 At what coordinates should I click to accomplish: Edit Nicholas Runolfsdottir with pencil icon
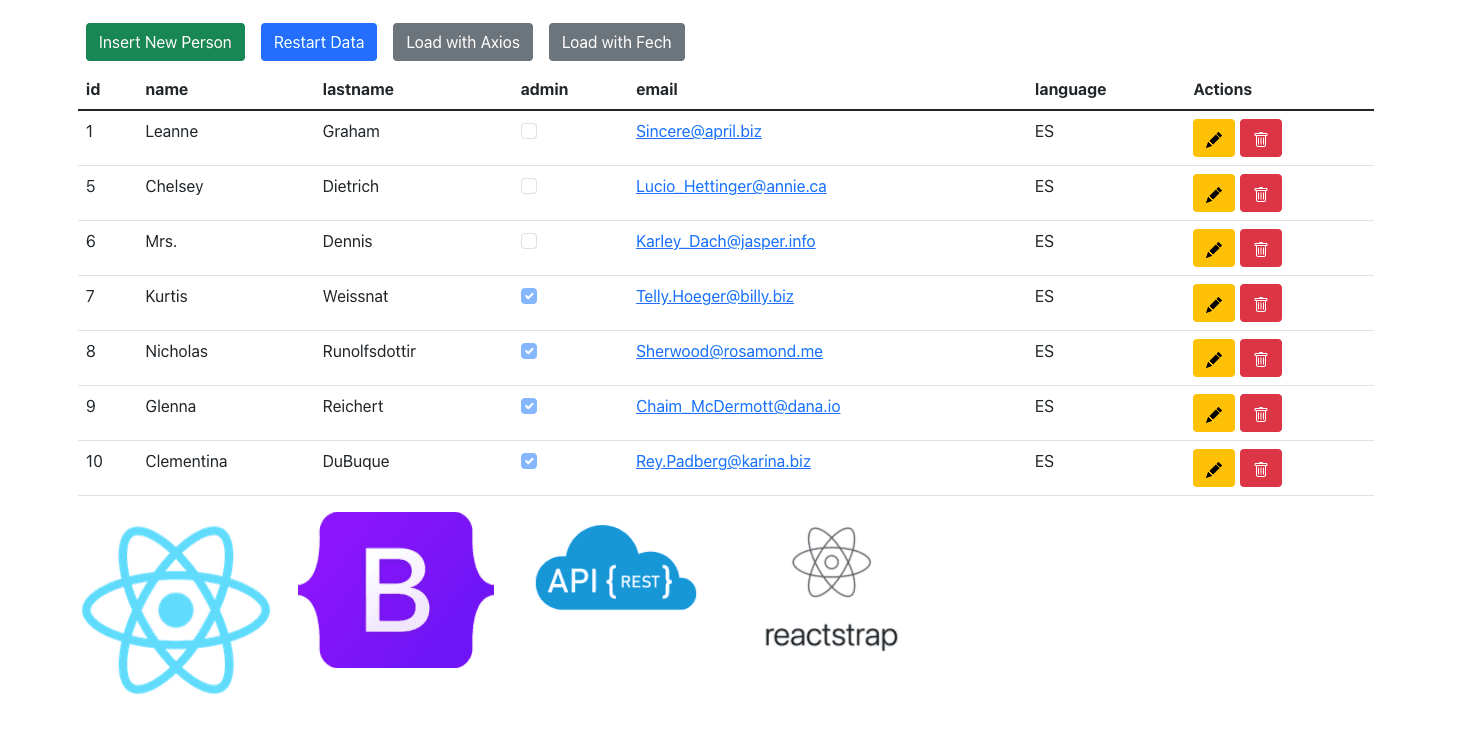(x=1213, y=359)
